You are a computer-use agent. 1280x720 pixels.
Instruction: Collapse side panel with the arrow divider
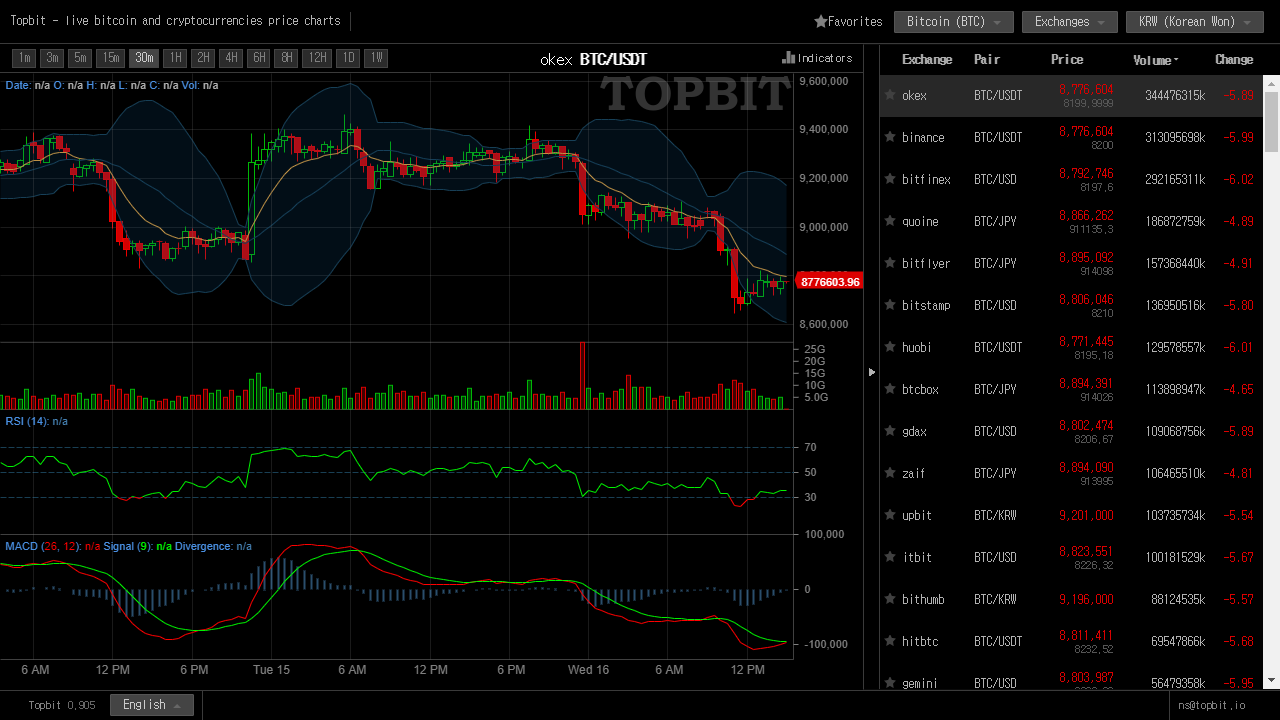pos(871,372)
